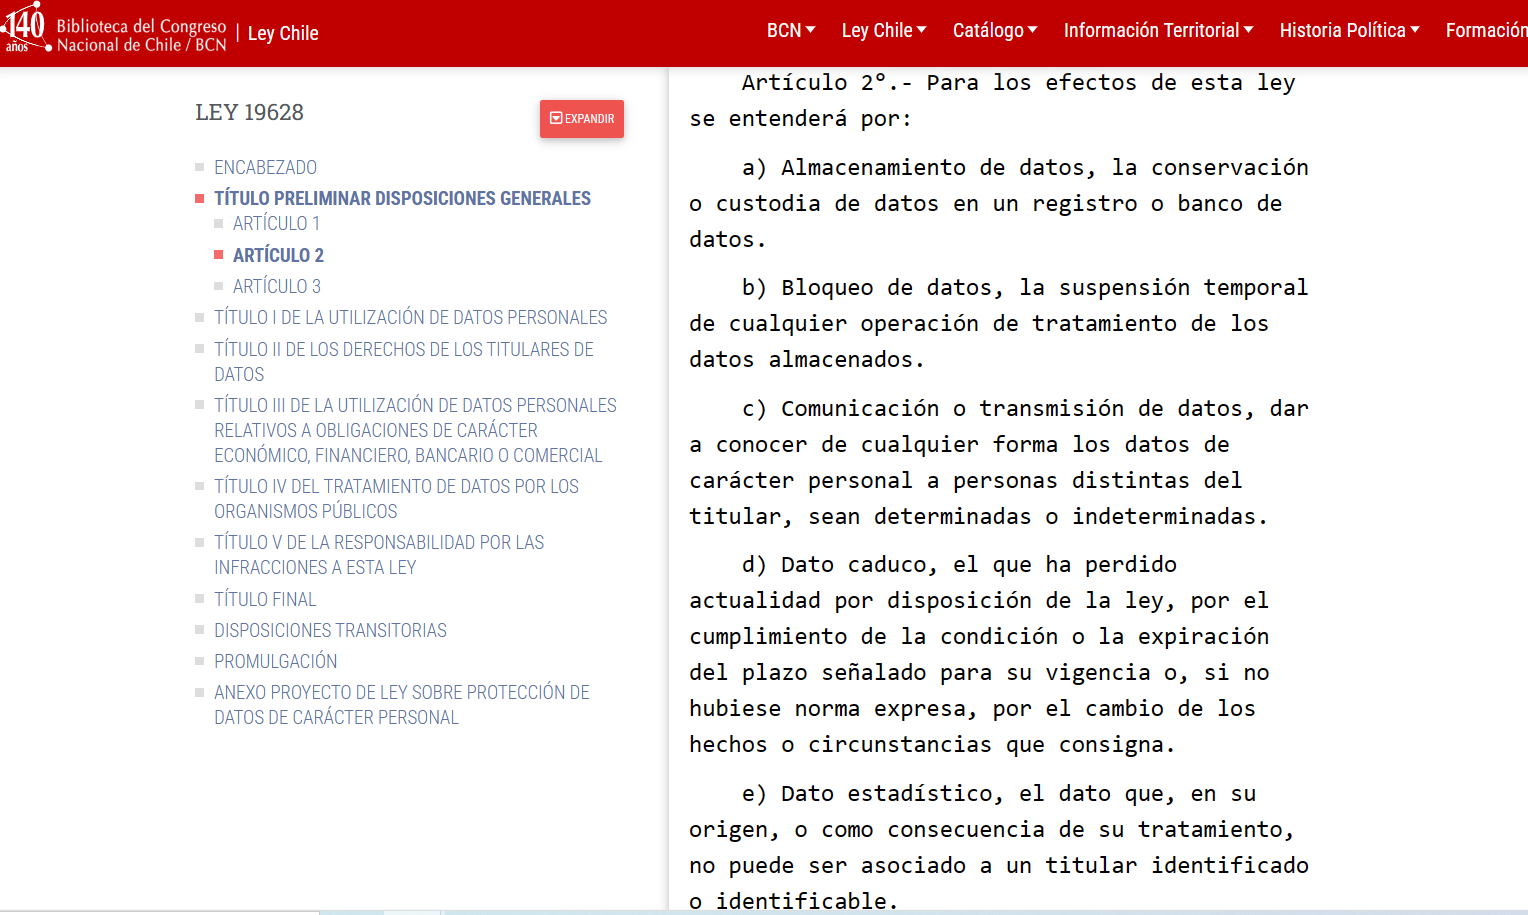
Task: Open the Ley Chile navigation dropdown
Action: point(884,31)
